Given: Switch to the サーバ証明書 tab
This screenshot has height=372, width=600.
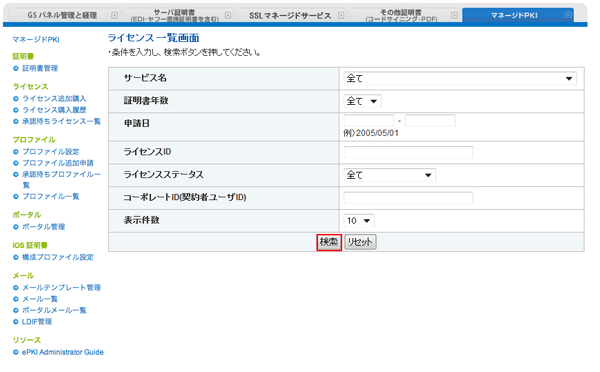Looking at the screenshot, I should point(178,15).
